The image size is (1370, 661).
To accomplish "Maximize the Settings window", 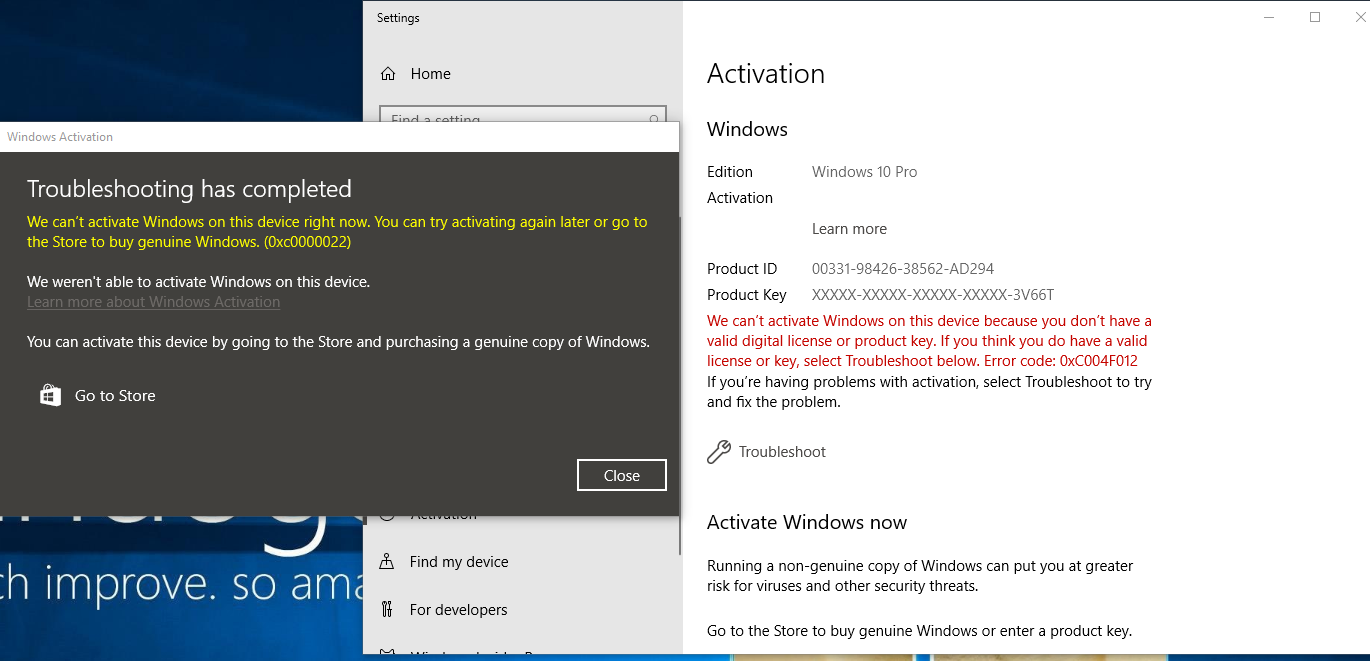I will tap(1315, 17).
